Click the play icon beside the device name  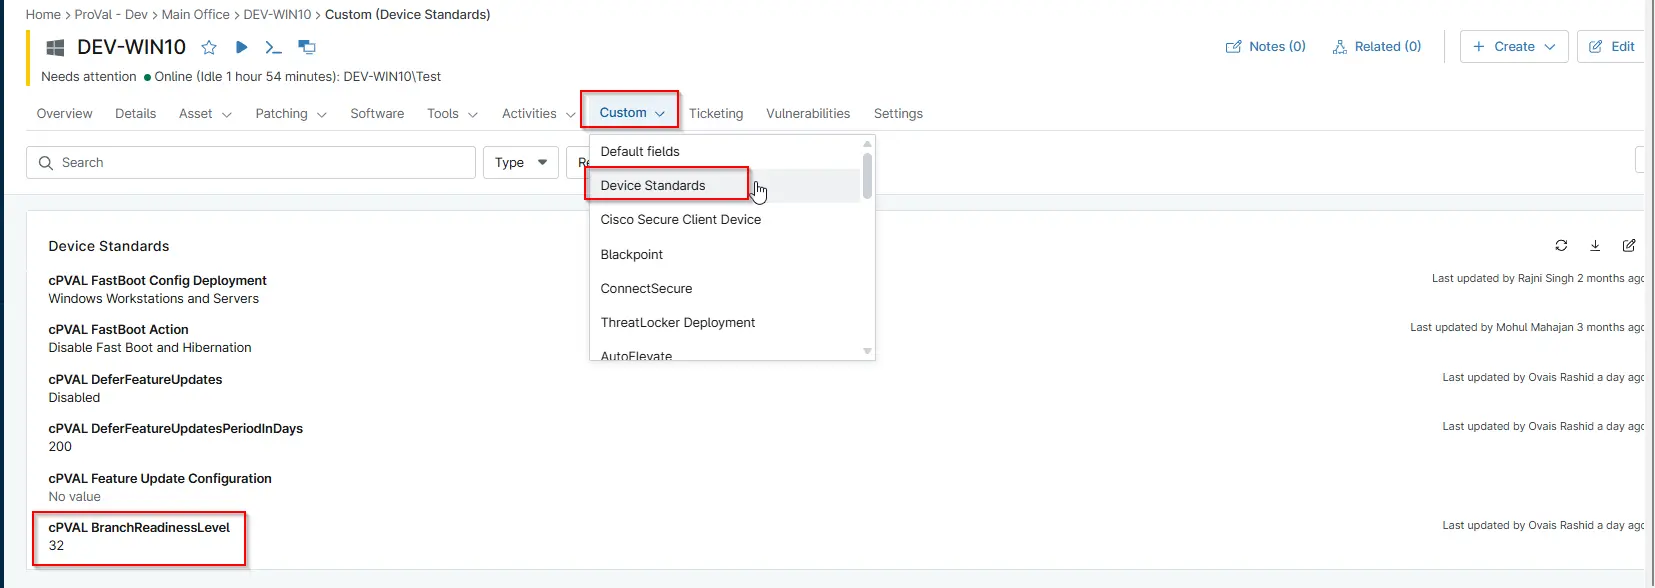tap(241, 47)
